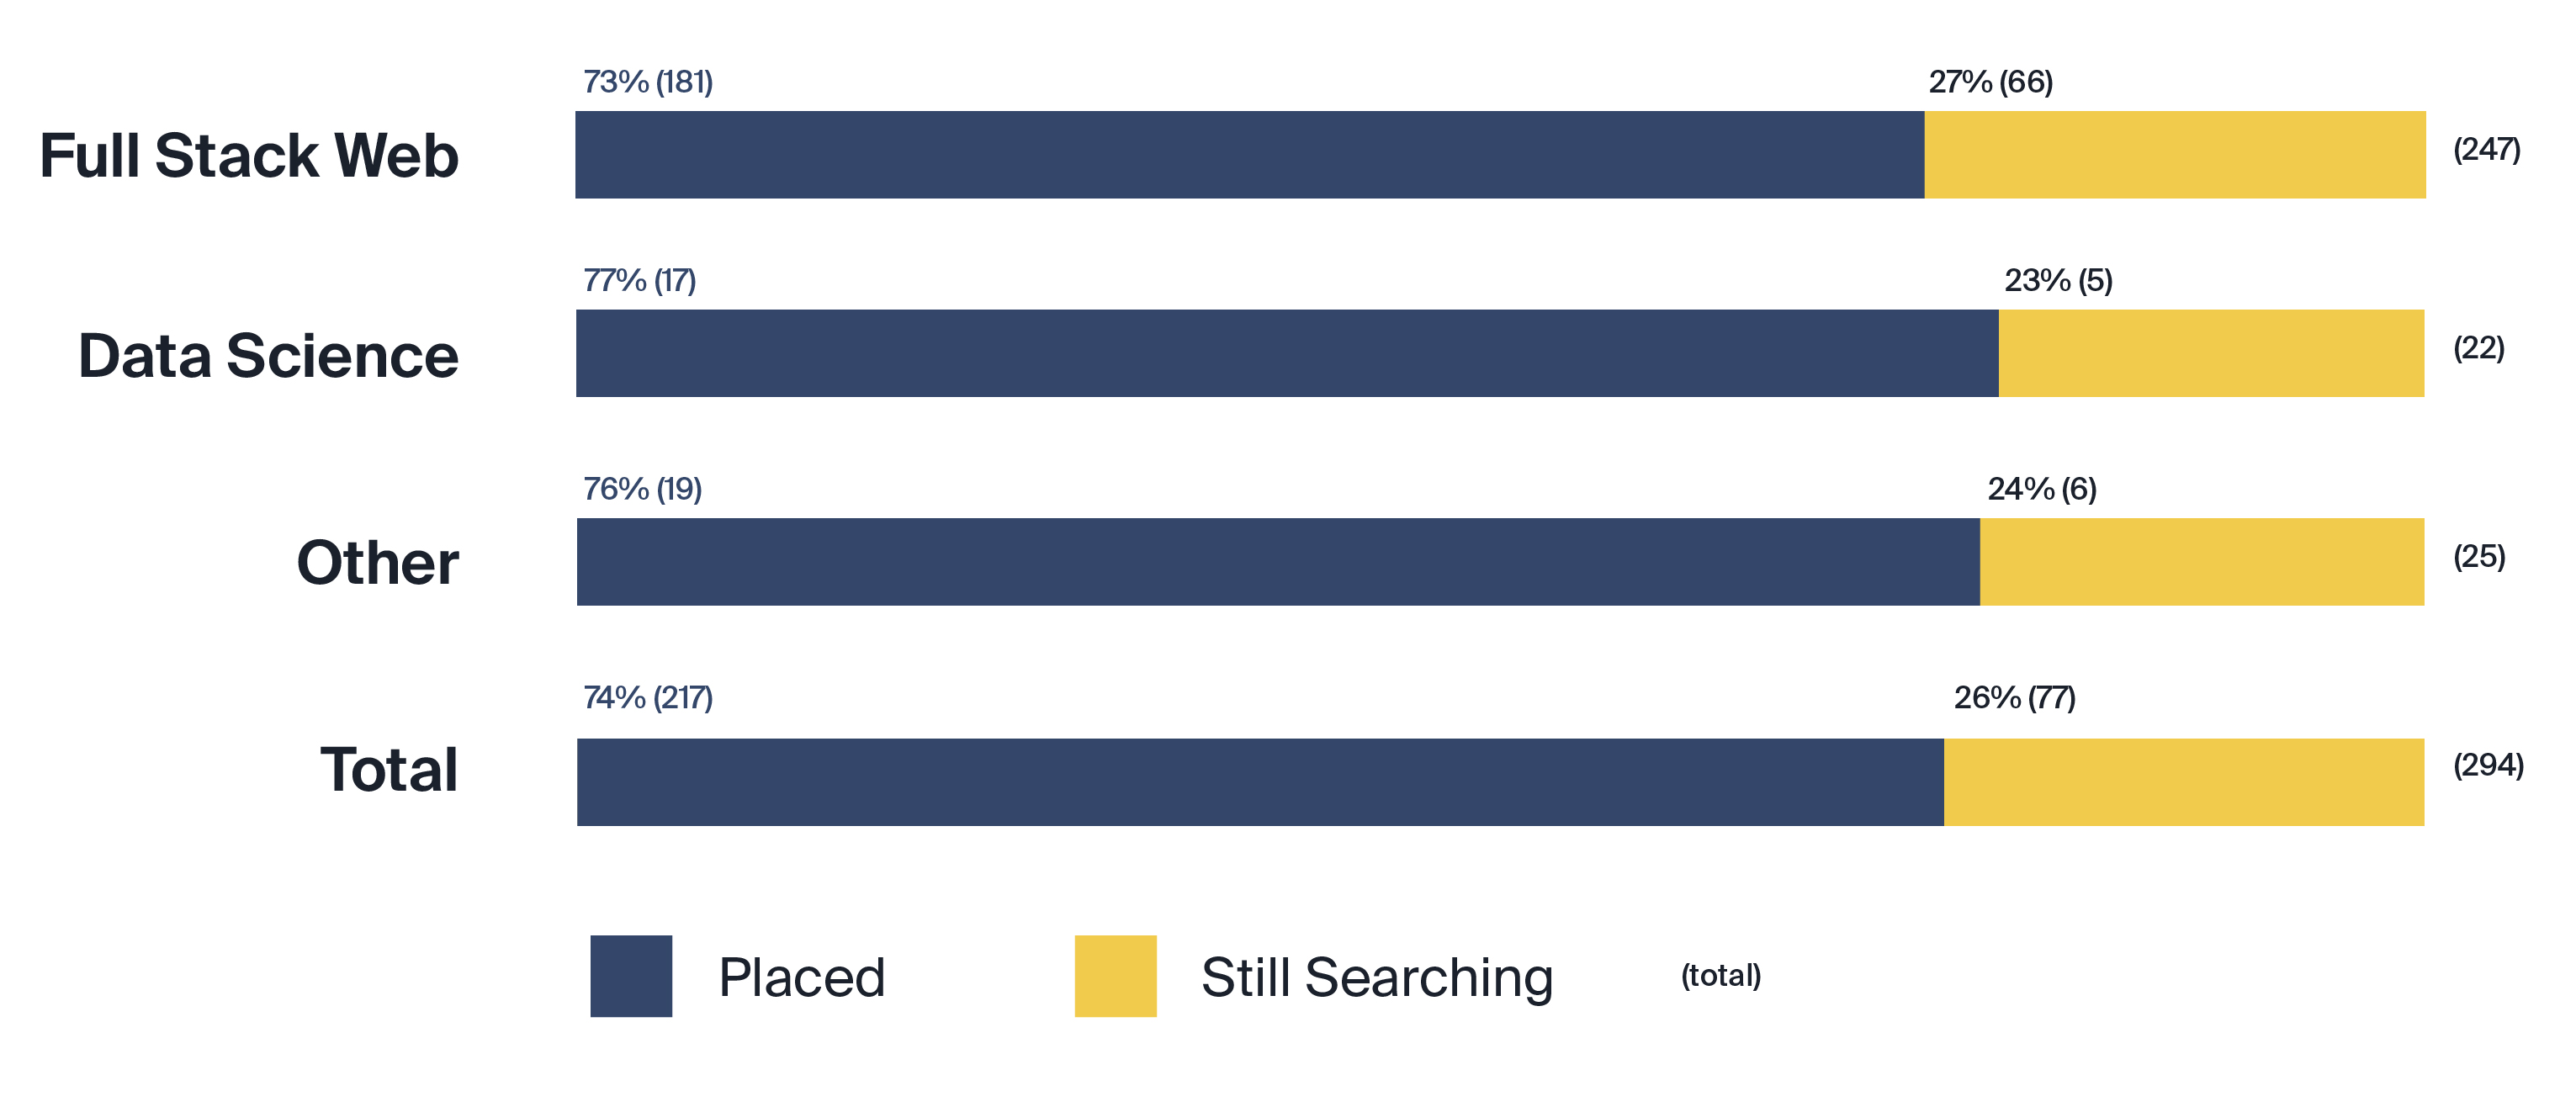The height and width of the screenshot is (1107, 2576).
Task: Click the (total) legend note
Action: 1721,975
